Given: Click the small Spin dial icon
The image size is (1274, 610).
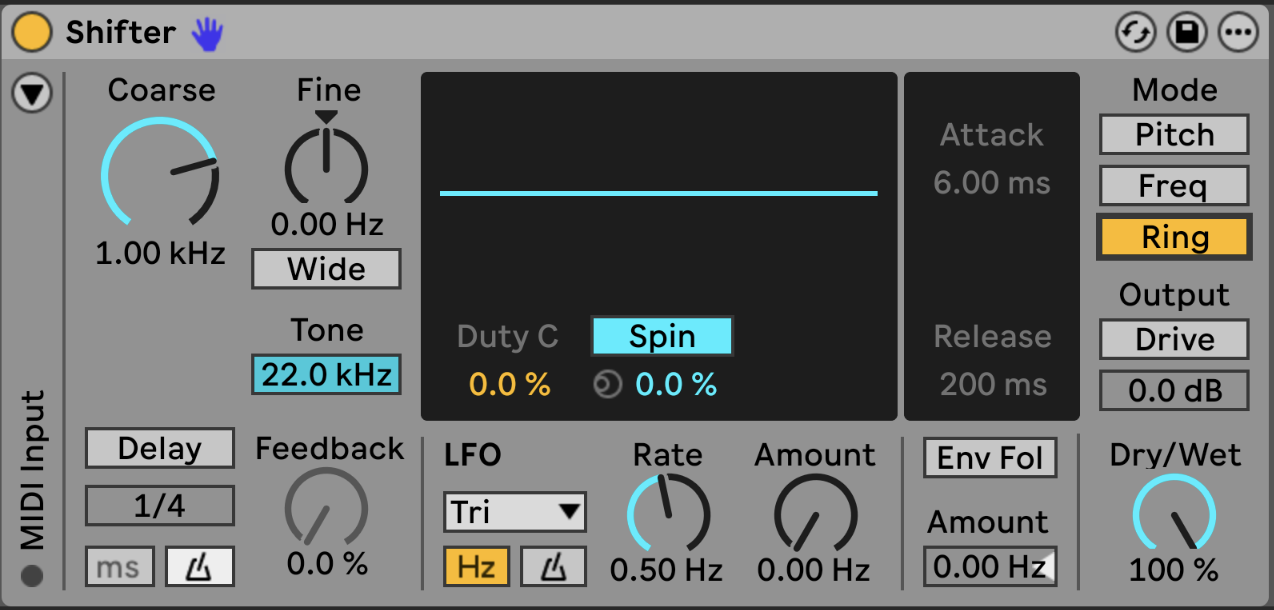Looking at the screenshot, I should [x=607, y=384].
